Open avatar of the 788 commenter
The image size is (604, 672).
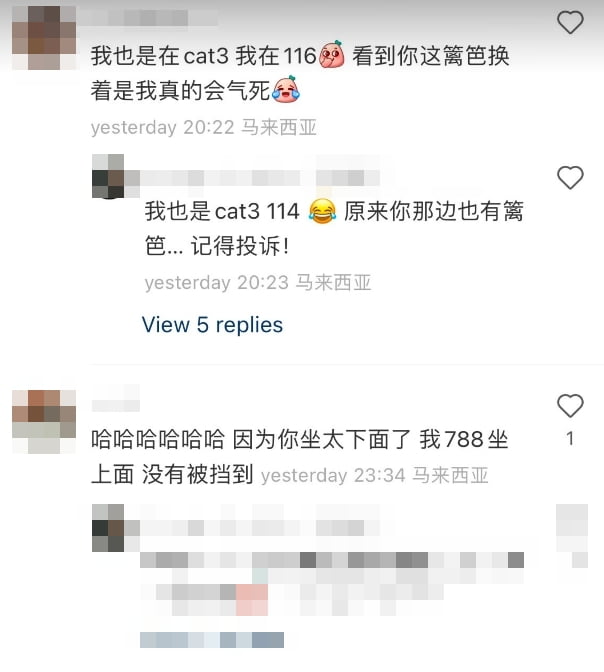pos(44,422)
